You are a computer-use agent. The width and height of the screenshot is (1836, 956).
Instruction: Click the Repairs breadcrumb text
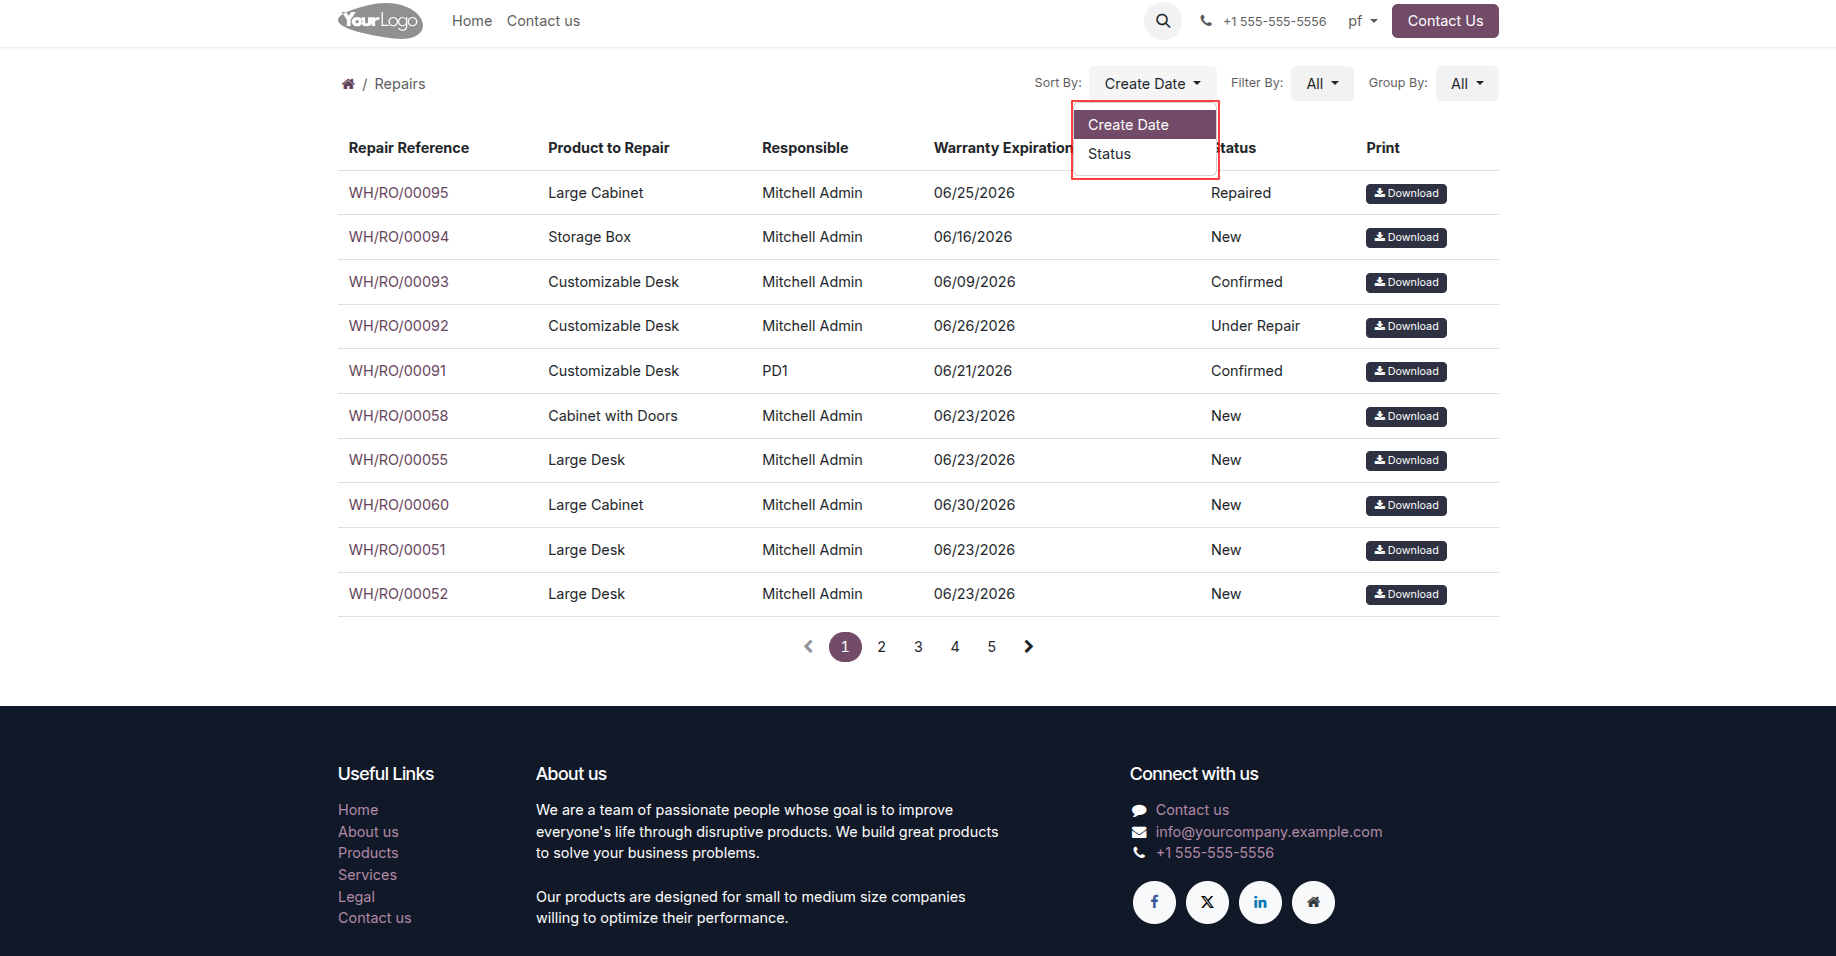pos(400,84)
